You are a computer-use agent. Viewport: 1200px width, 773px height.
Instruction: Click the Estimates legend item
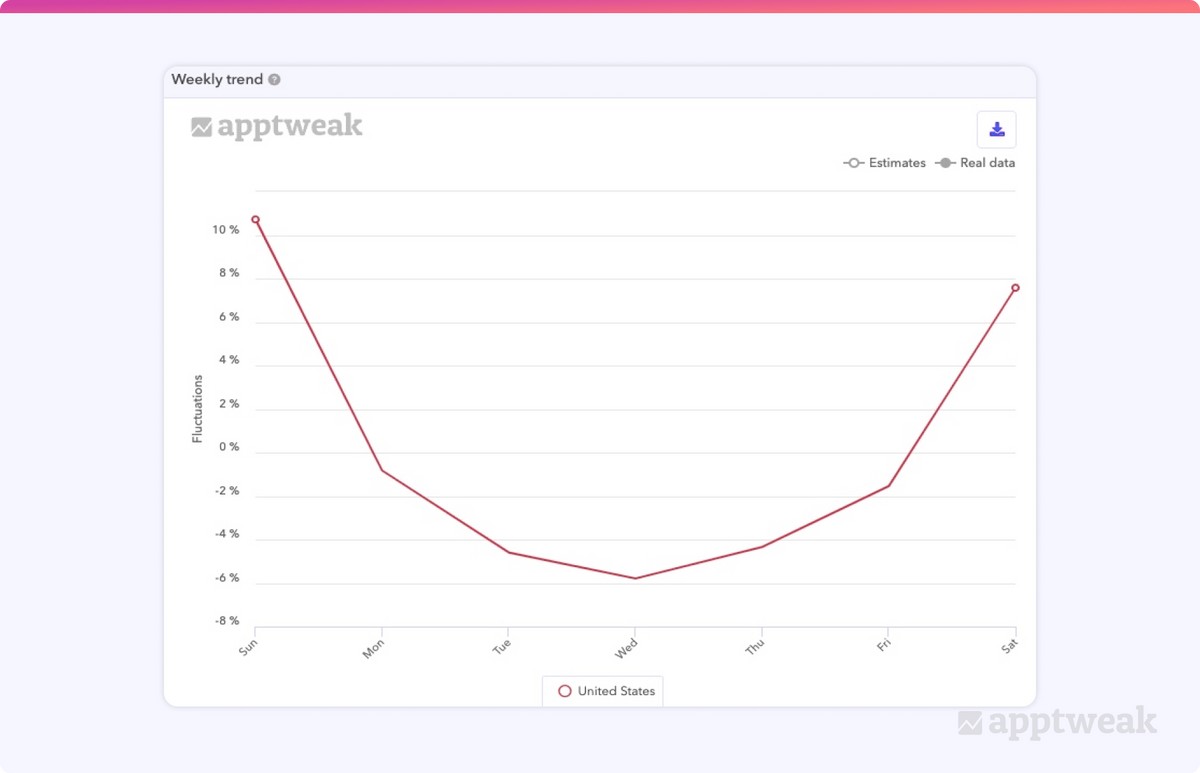coord(885,163)
